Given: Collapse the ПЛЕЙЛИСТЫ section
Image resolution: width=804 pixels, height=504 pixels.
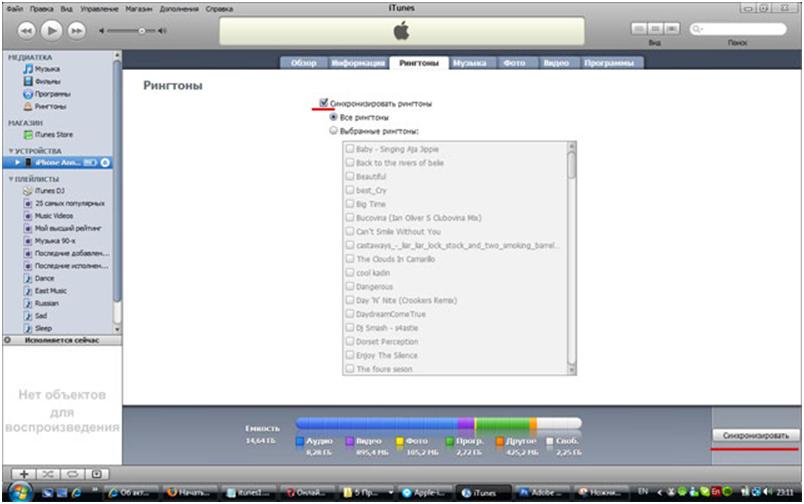Looking at the screenshot, I should point(10,179).
